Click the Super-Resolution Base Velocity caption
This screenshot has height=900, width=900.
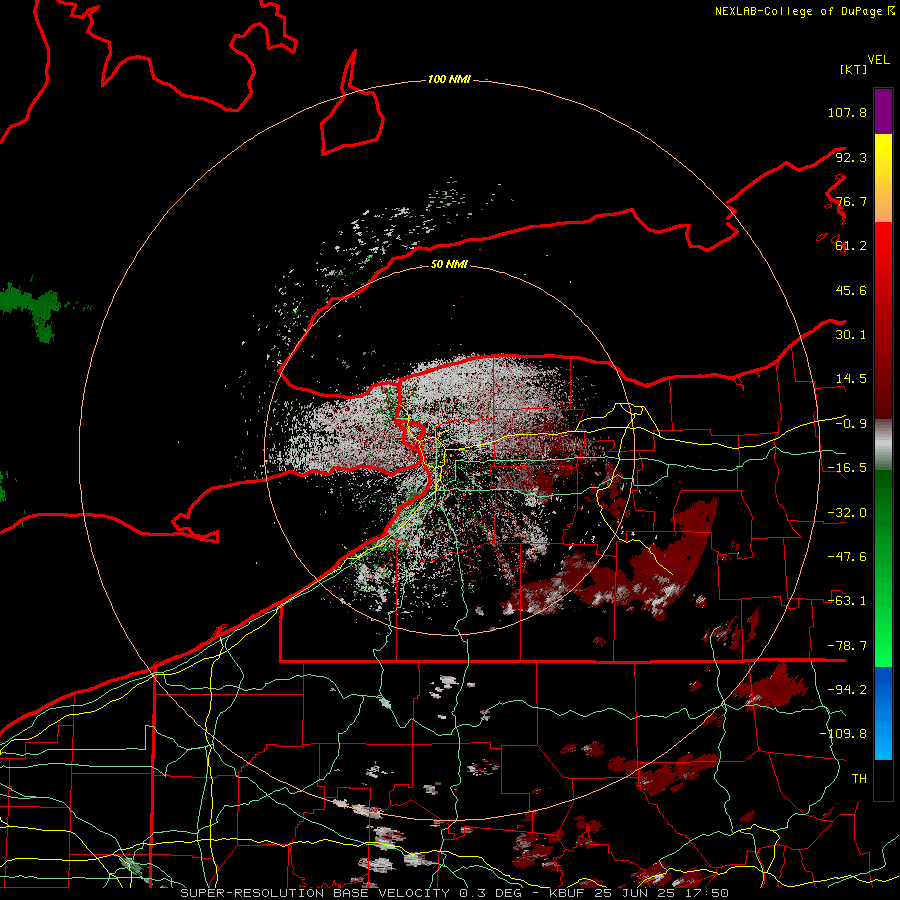pos(455,893)
